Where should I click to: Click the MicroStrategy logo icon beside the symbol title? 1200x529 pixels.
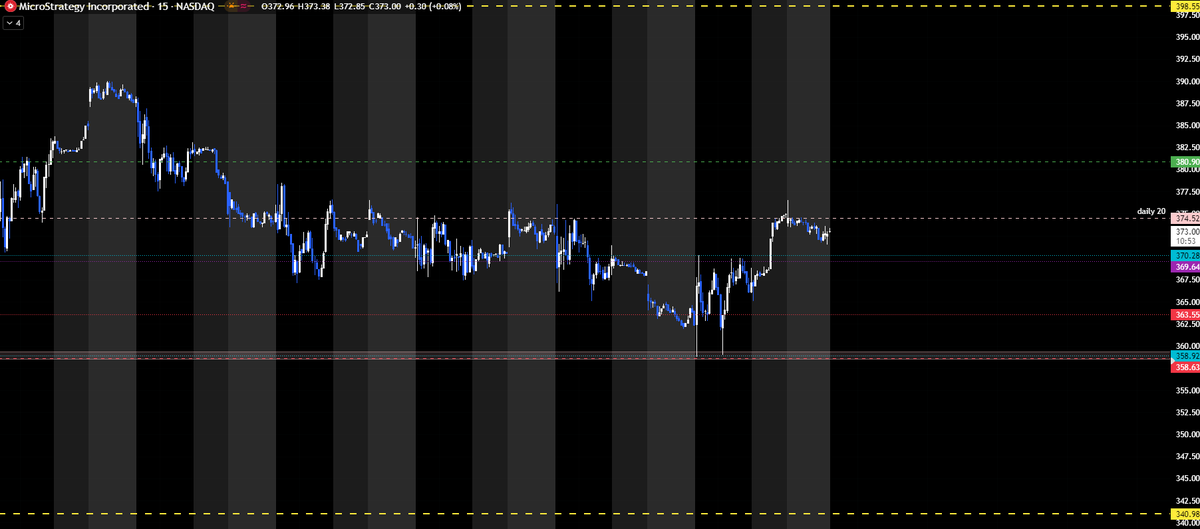point(10,7)
